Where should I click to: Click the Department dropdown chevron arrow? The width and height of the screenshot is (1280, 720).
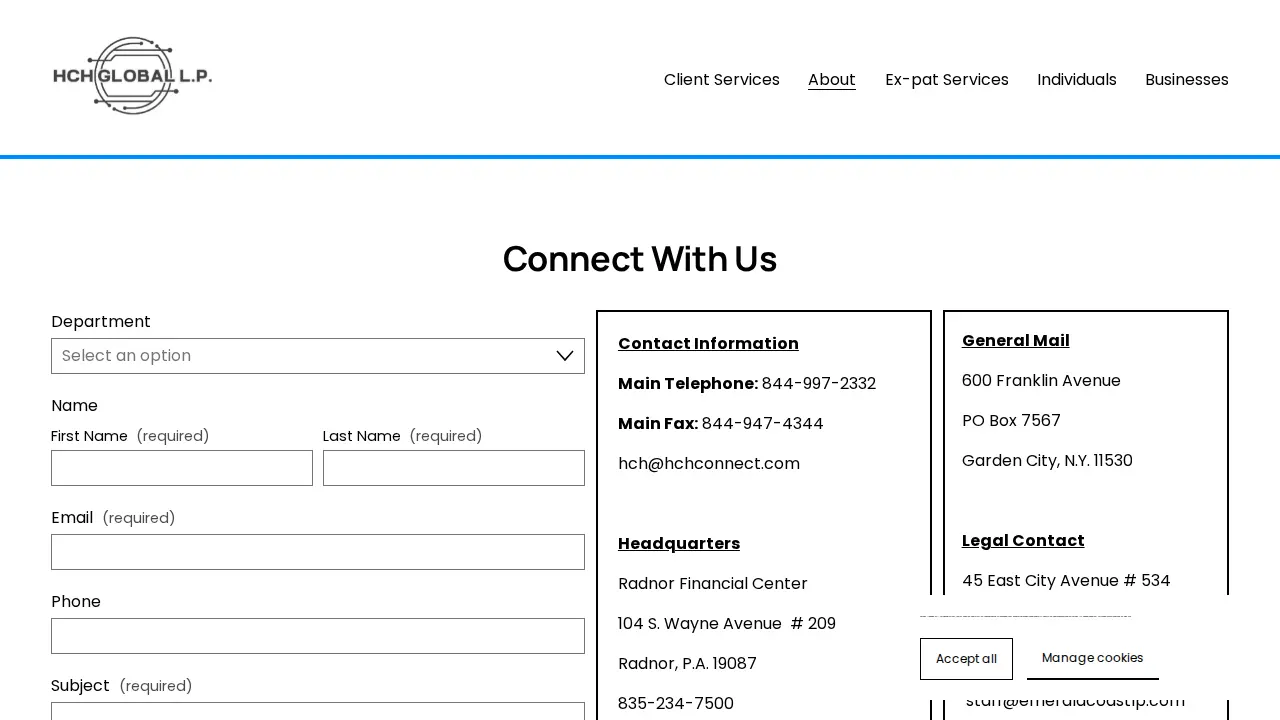click(x=565, y=356)
